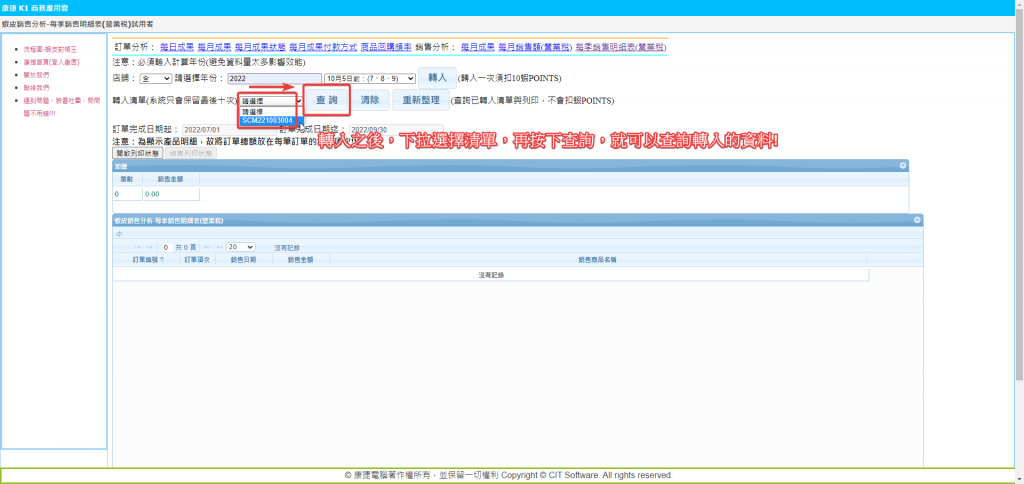
Task: Select SCM221003004 from the dropdown list
Action: tap(267, 120)
